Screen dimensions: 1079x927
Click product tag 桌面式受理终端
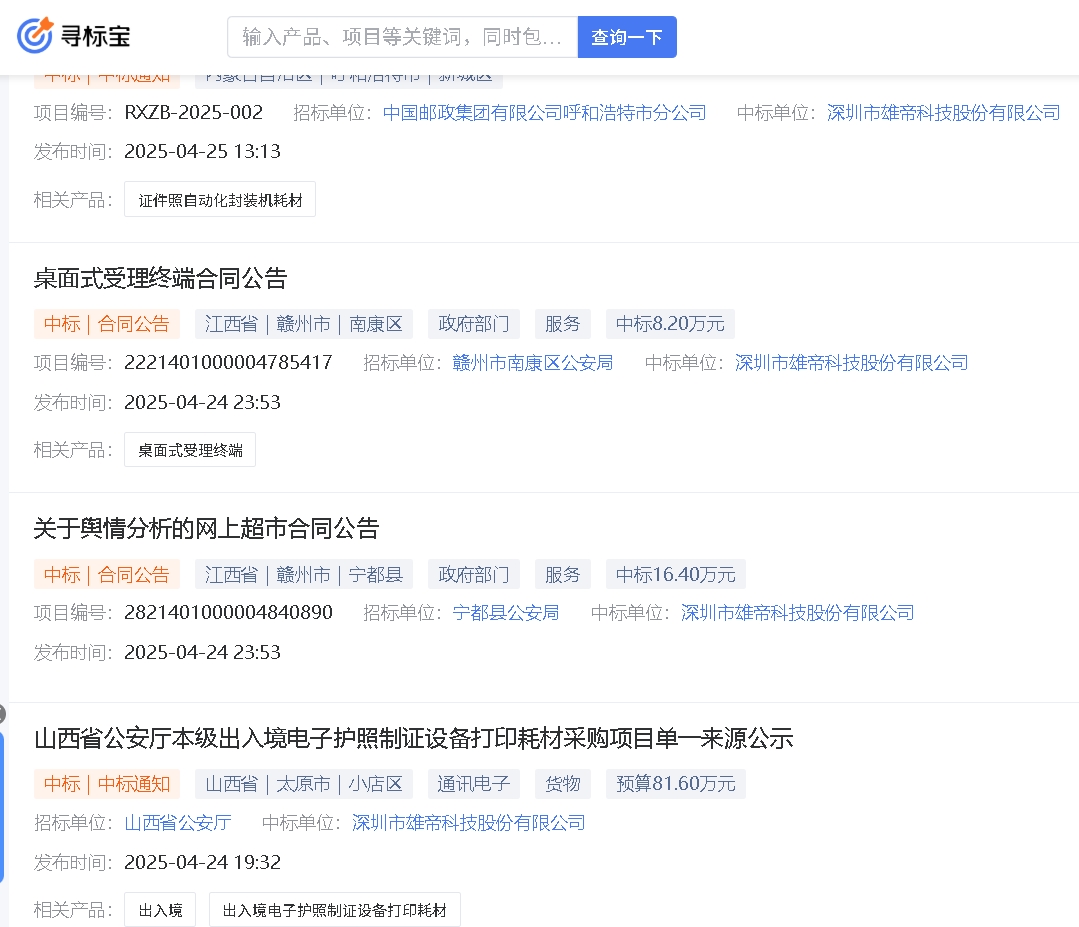click(x=190, y=450)
